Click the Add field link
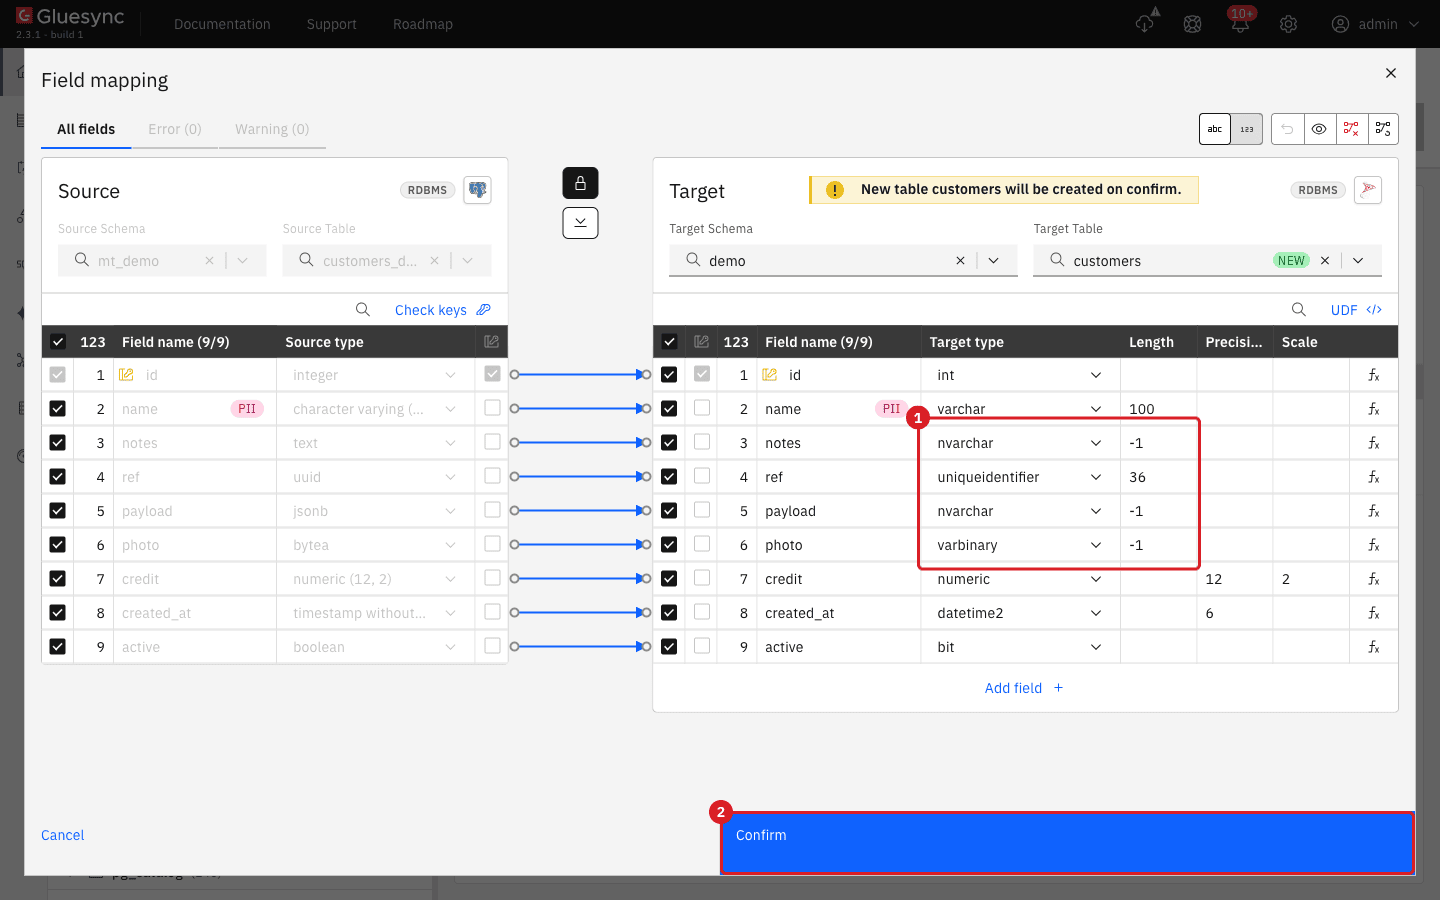This screenshot has height=900, width=1440. 1024,688
